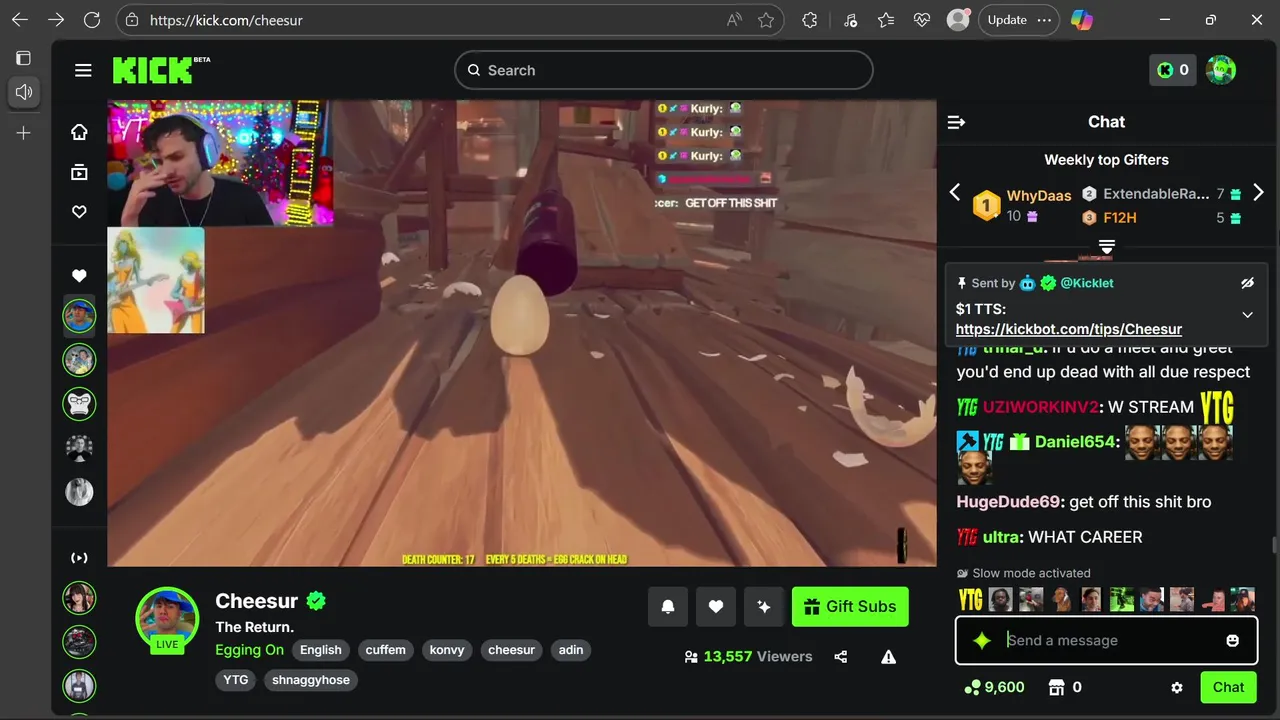This screenshot has height=720, width=1280.
Task: Open chat settings gear
Action: (x=1177, y=688)
